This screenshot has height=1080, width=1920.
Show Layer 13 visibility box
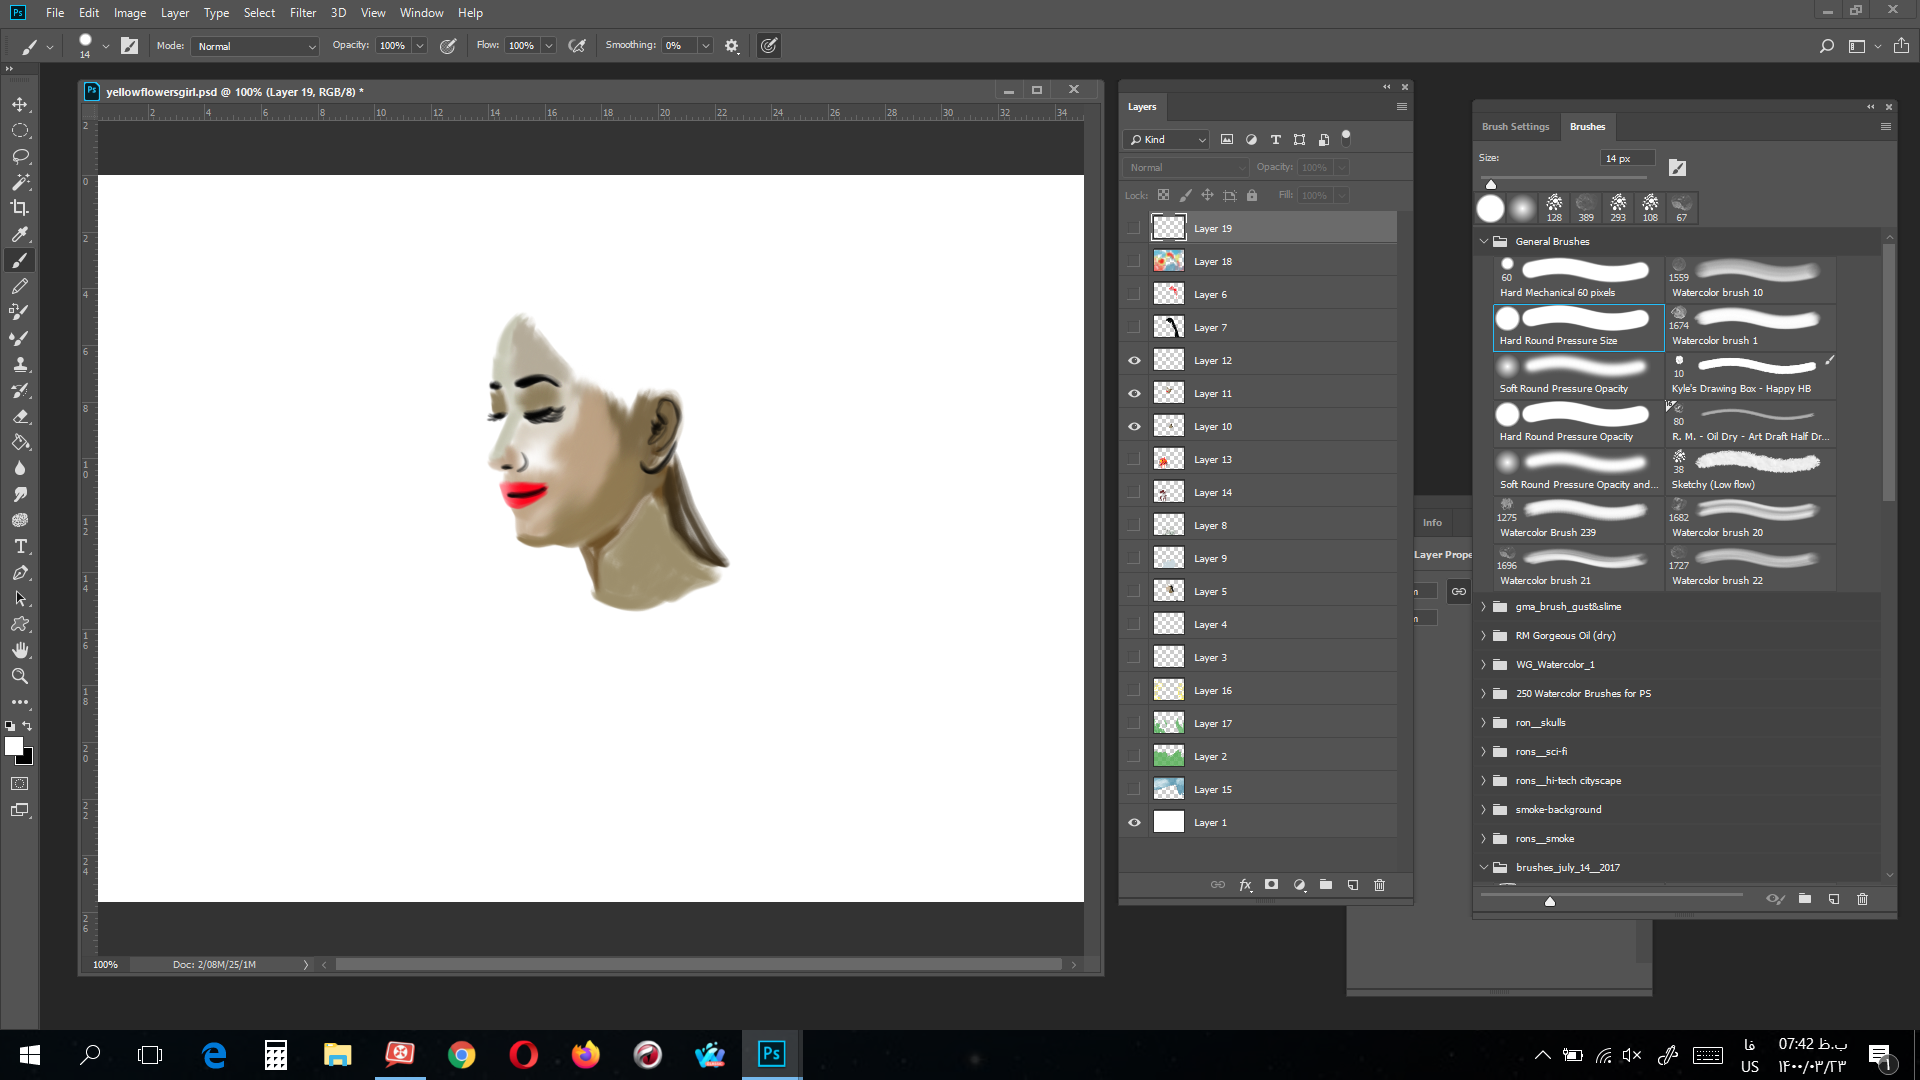click(1134, 460)
